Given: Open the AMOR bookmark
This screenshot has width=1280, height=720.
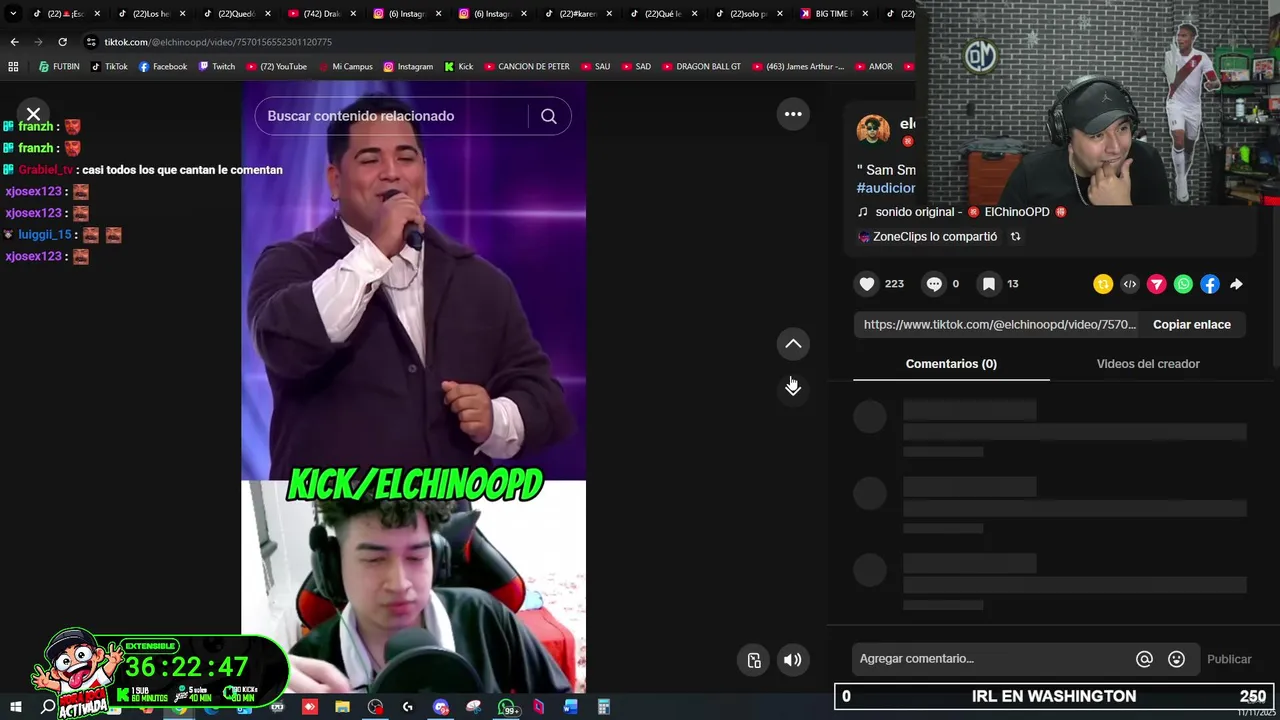Looking at the screenshot, I should (x=873, y=67).
